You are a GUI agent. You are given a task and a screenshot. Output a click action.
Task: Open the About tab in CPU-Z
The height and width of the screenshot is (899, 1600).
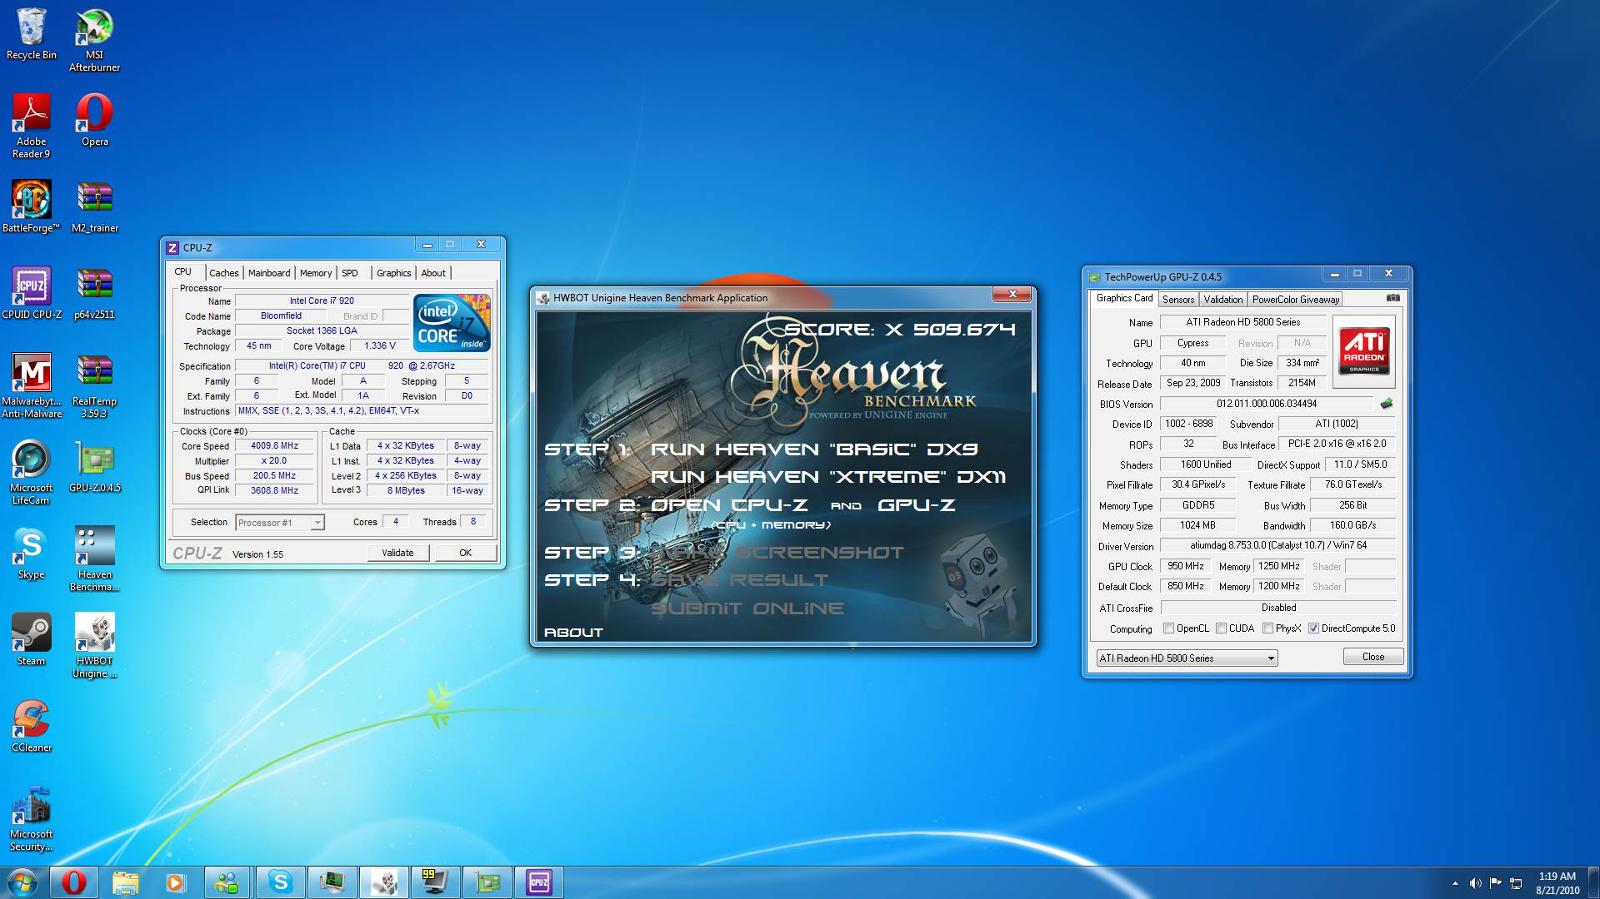[433, 273]
